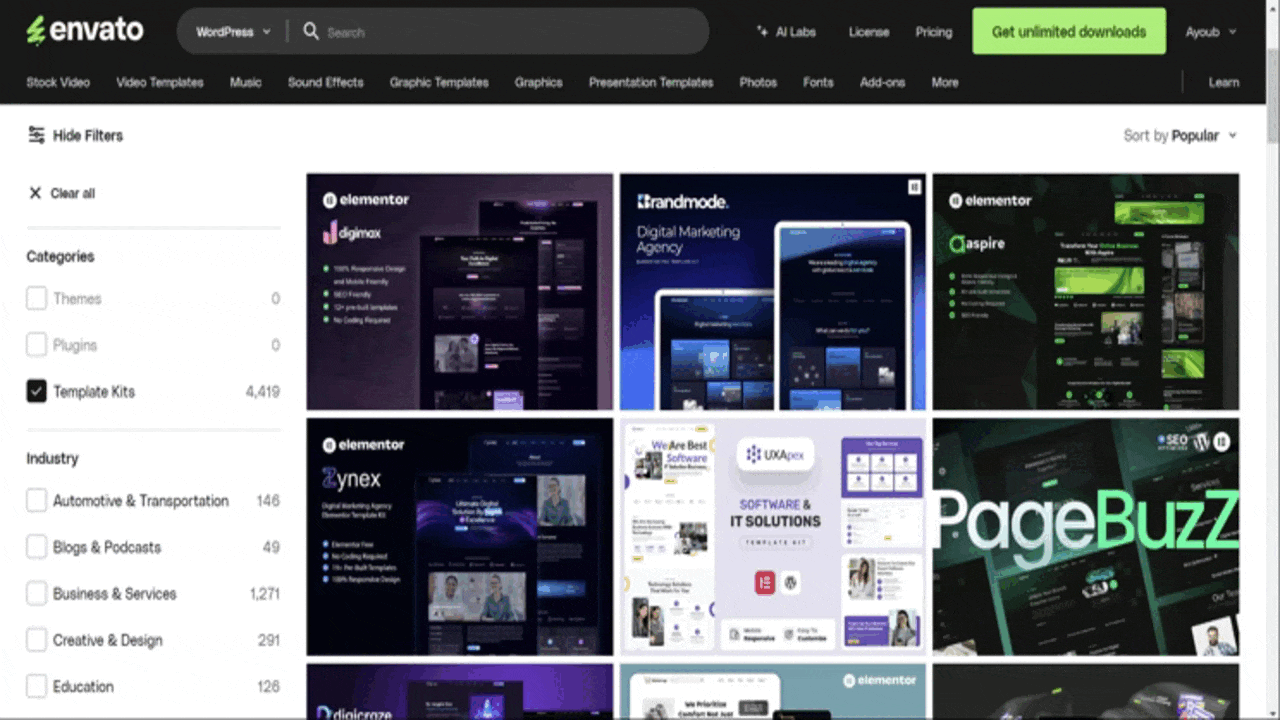Click the Get unlimited downloads button
The height and width of the screenshot is (720, 1280).
1069,31
